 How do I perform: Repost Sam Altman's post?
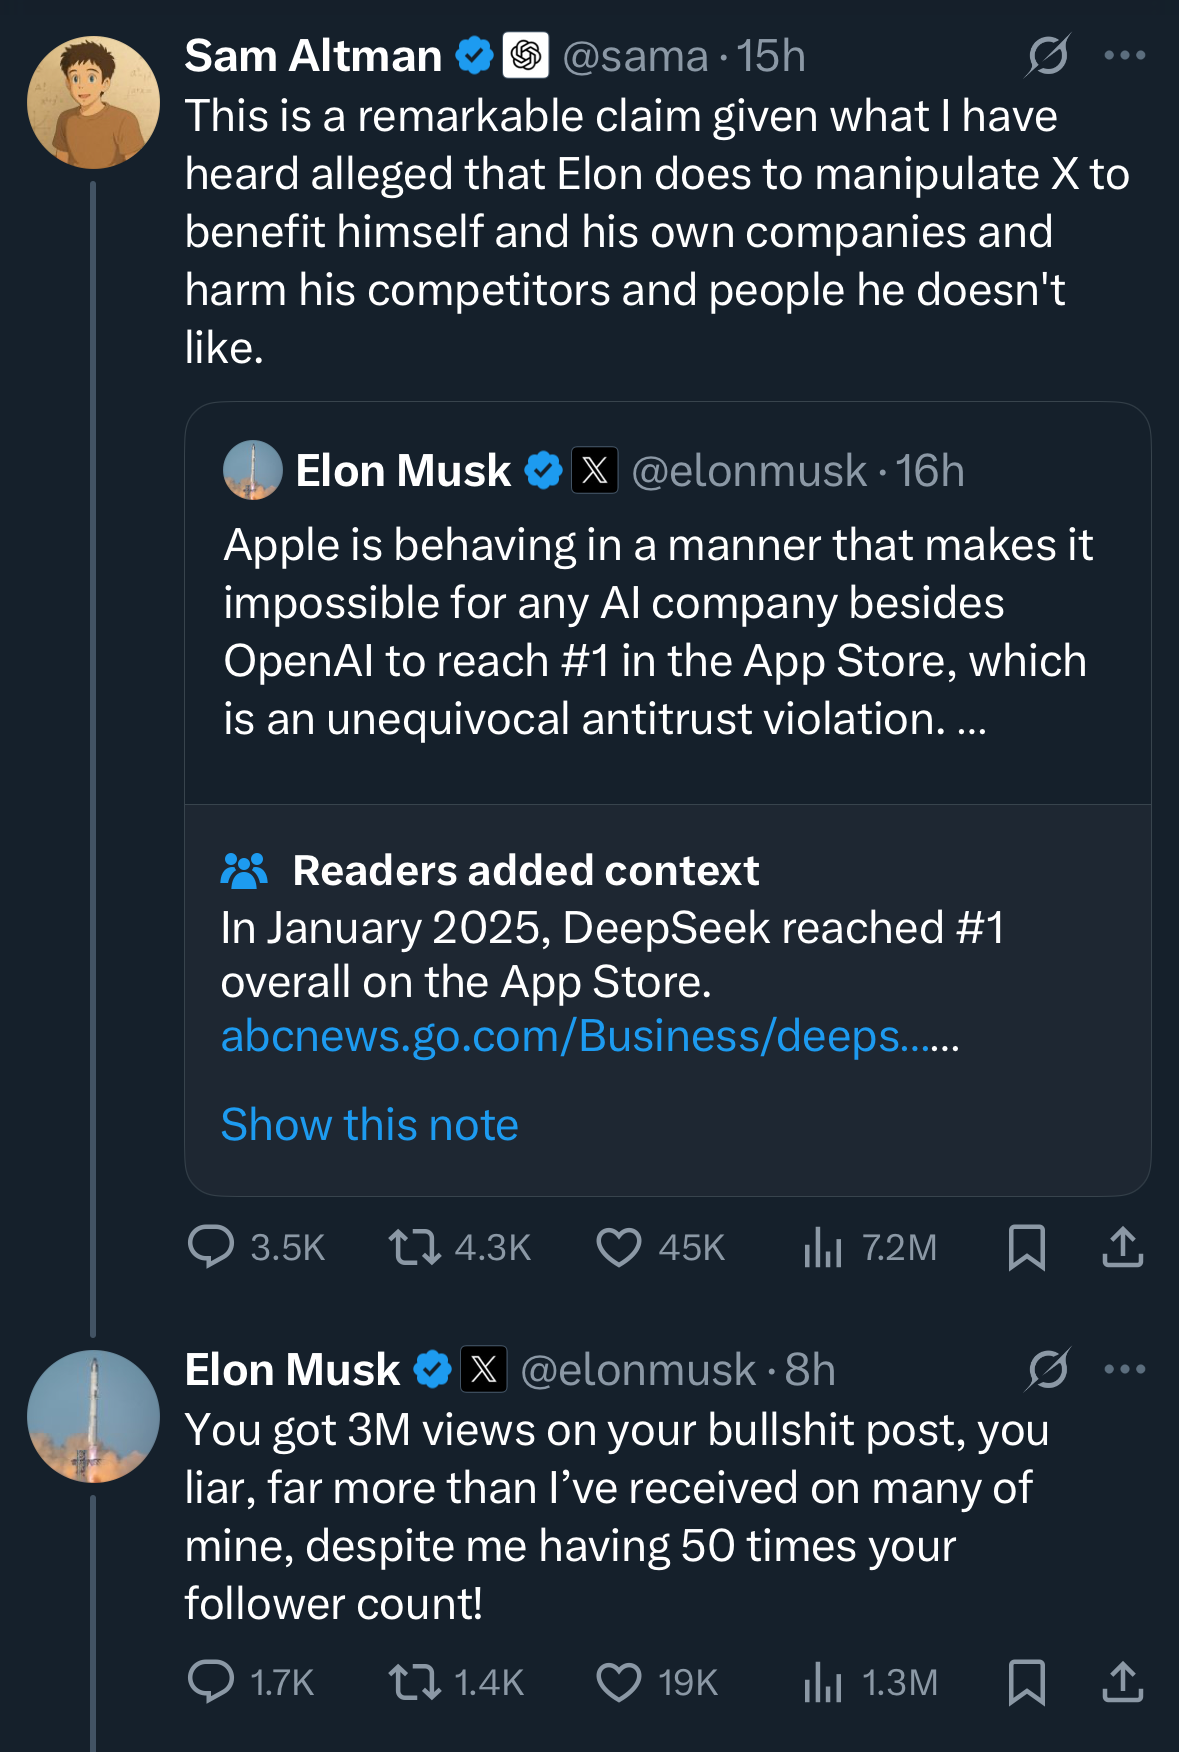pos(415,1247)
